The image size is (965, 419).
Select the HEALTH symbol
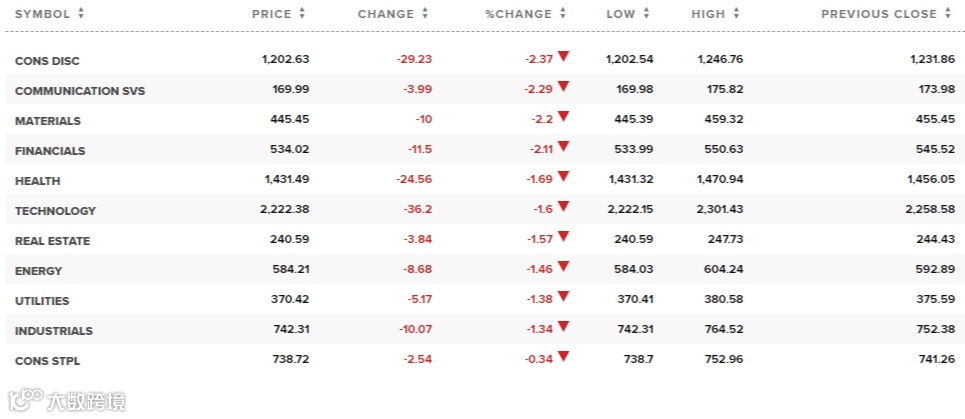[x=38, y=181]
